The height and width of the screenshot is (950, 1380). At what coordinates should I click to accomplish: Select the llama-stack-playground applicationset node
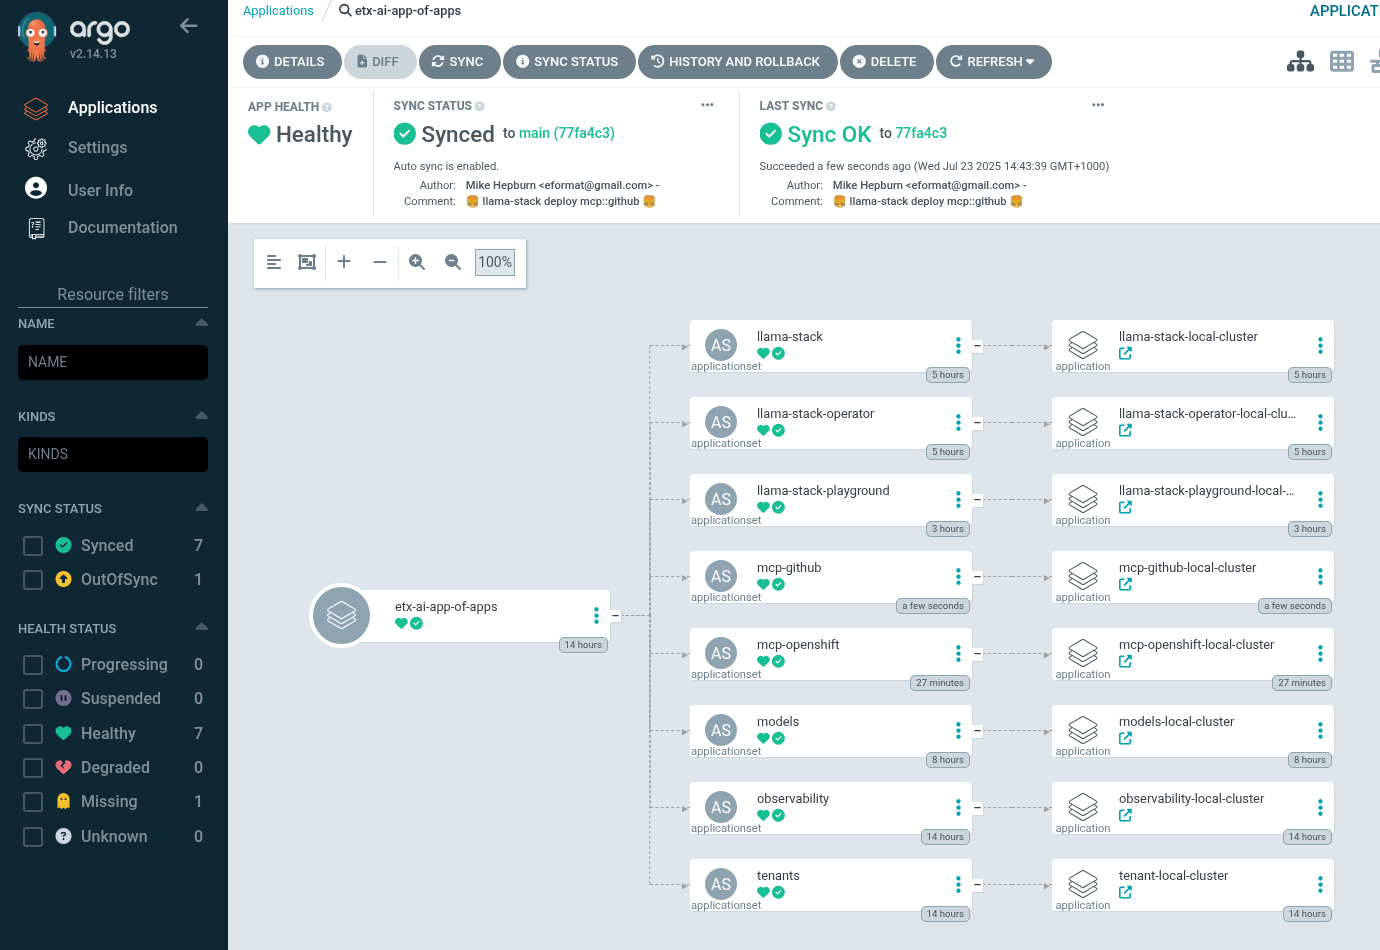click(829, 500)
